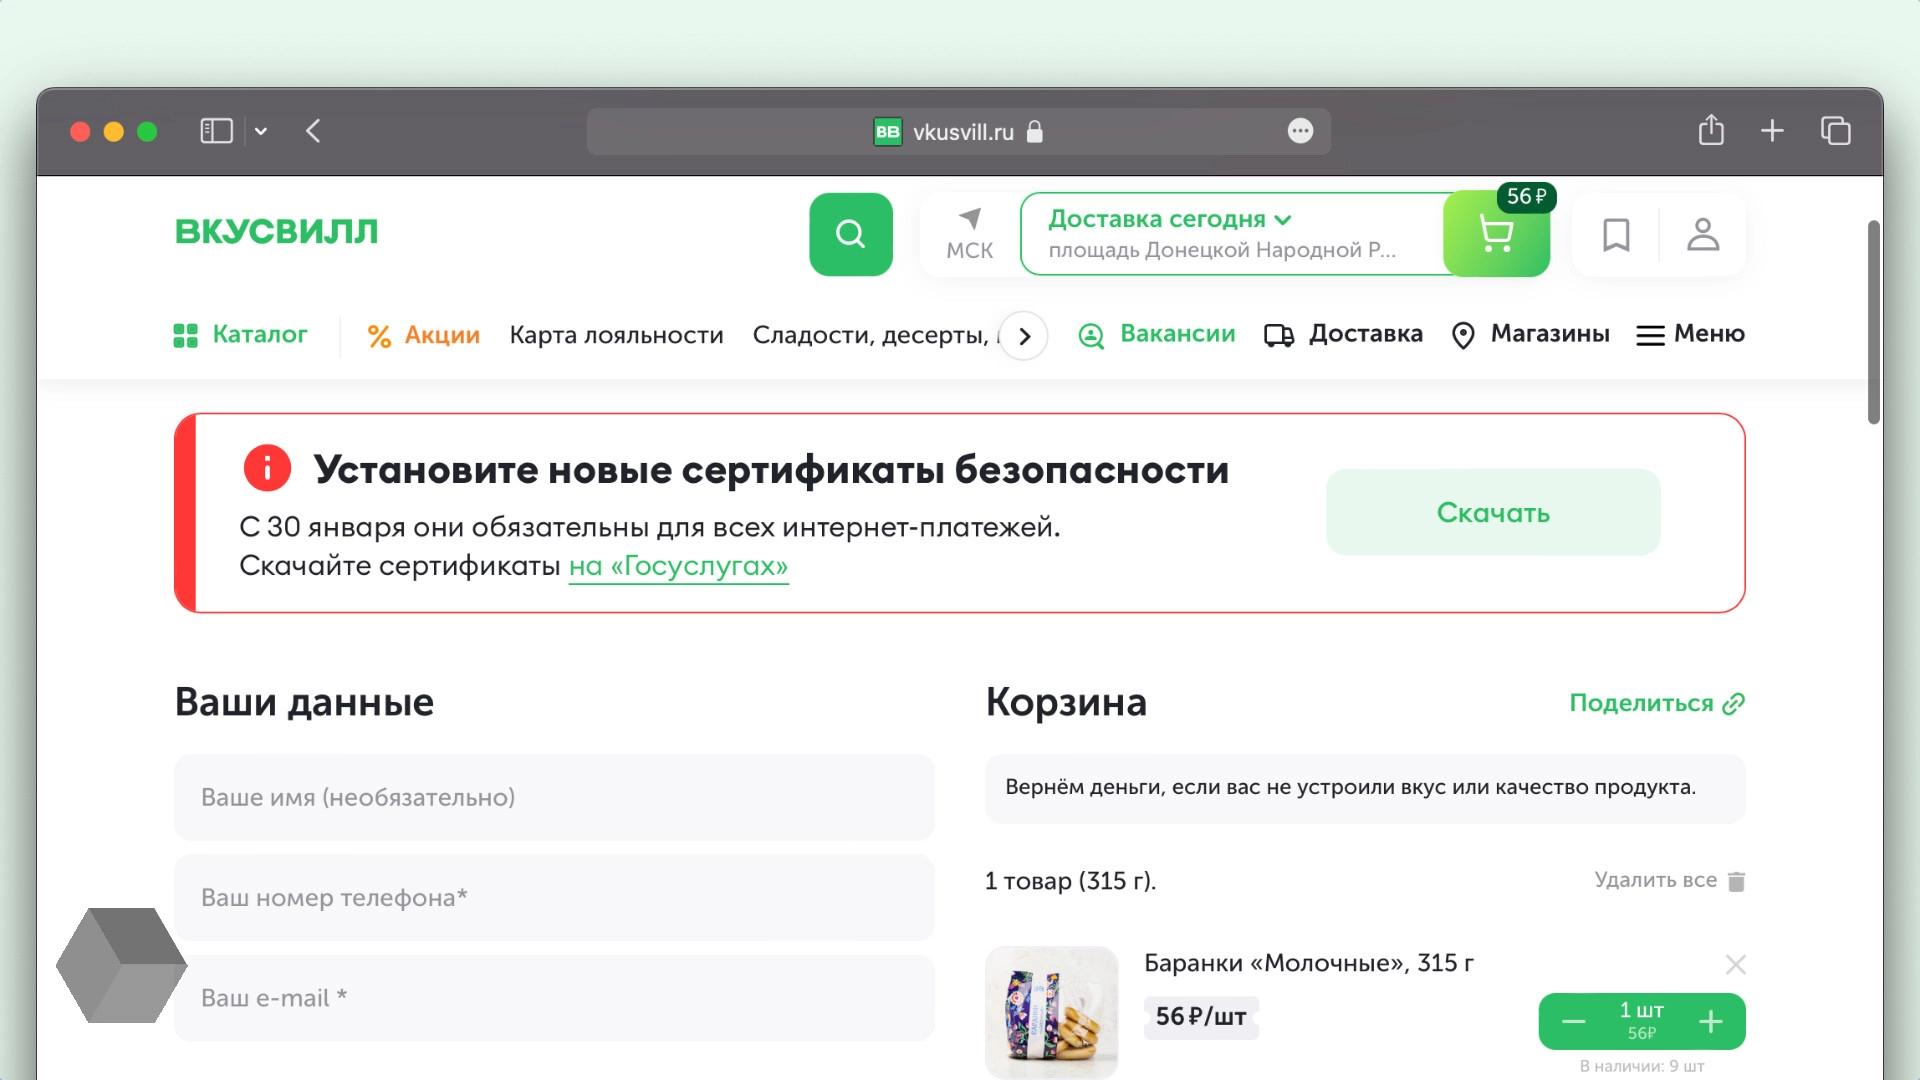Open a new tab with plus icon
Viewport: 1920px width, 1080px height.
1772,131
